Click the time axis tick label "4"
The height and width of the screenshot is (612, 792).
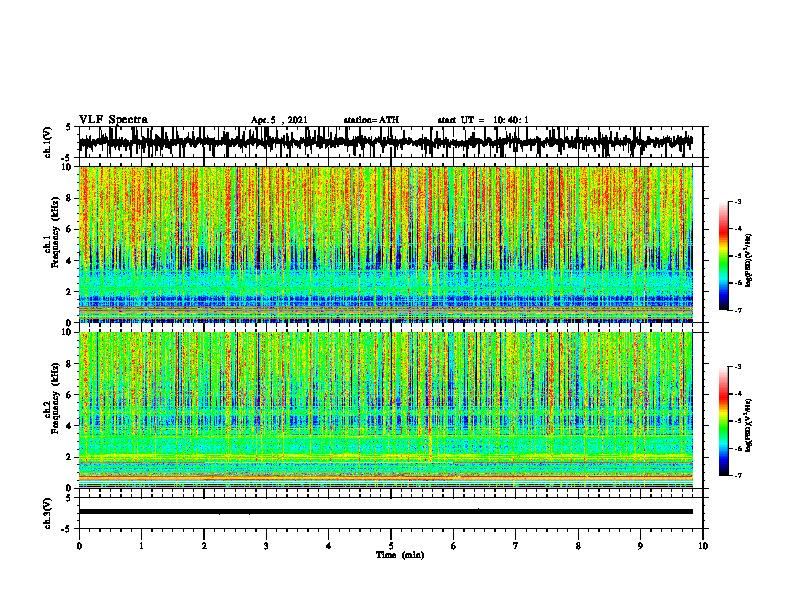coord(329,546)
